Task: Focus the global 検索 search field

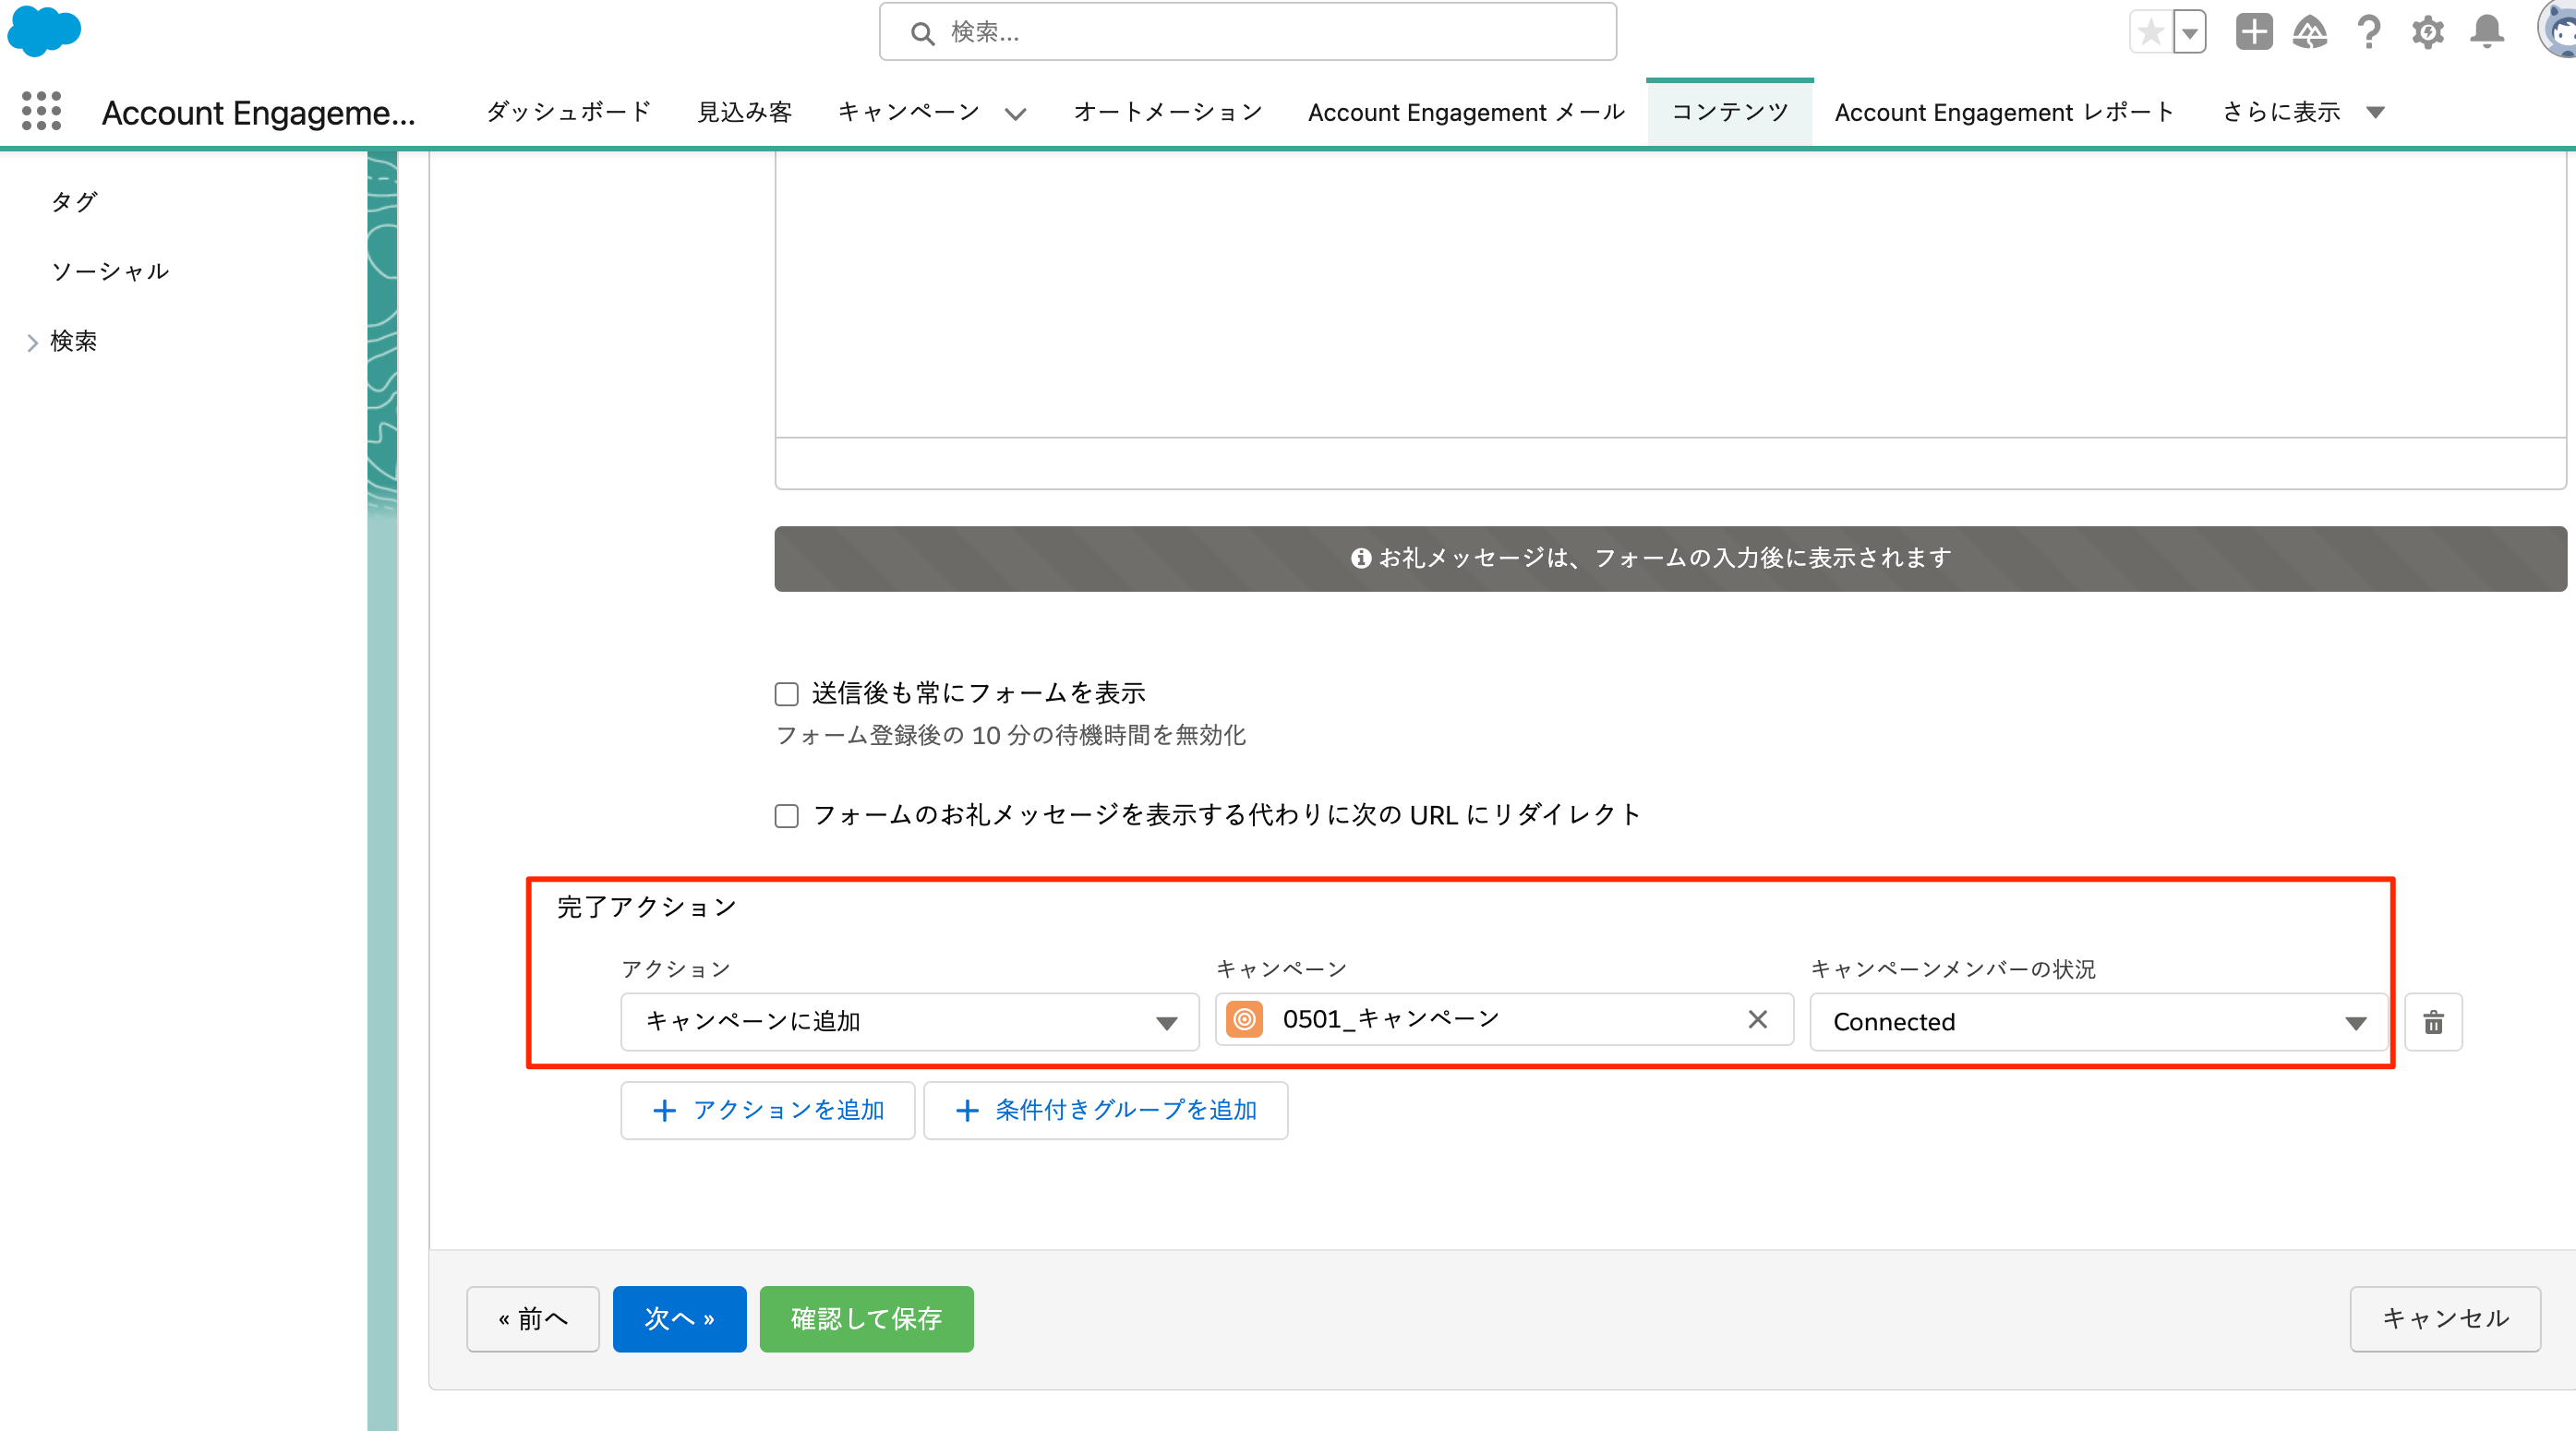Action: 1247,32
